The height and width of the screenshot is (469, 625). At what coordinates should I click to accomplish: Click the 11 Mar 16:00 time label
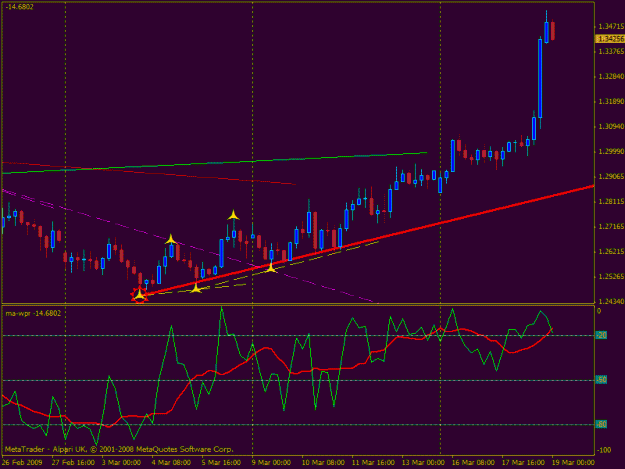click(x=373, y=463)
